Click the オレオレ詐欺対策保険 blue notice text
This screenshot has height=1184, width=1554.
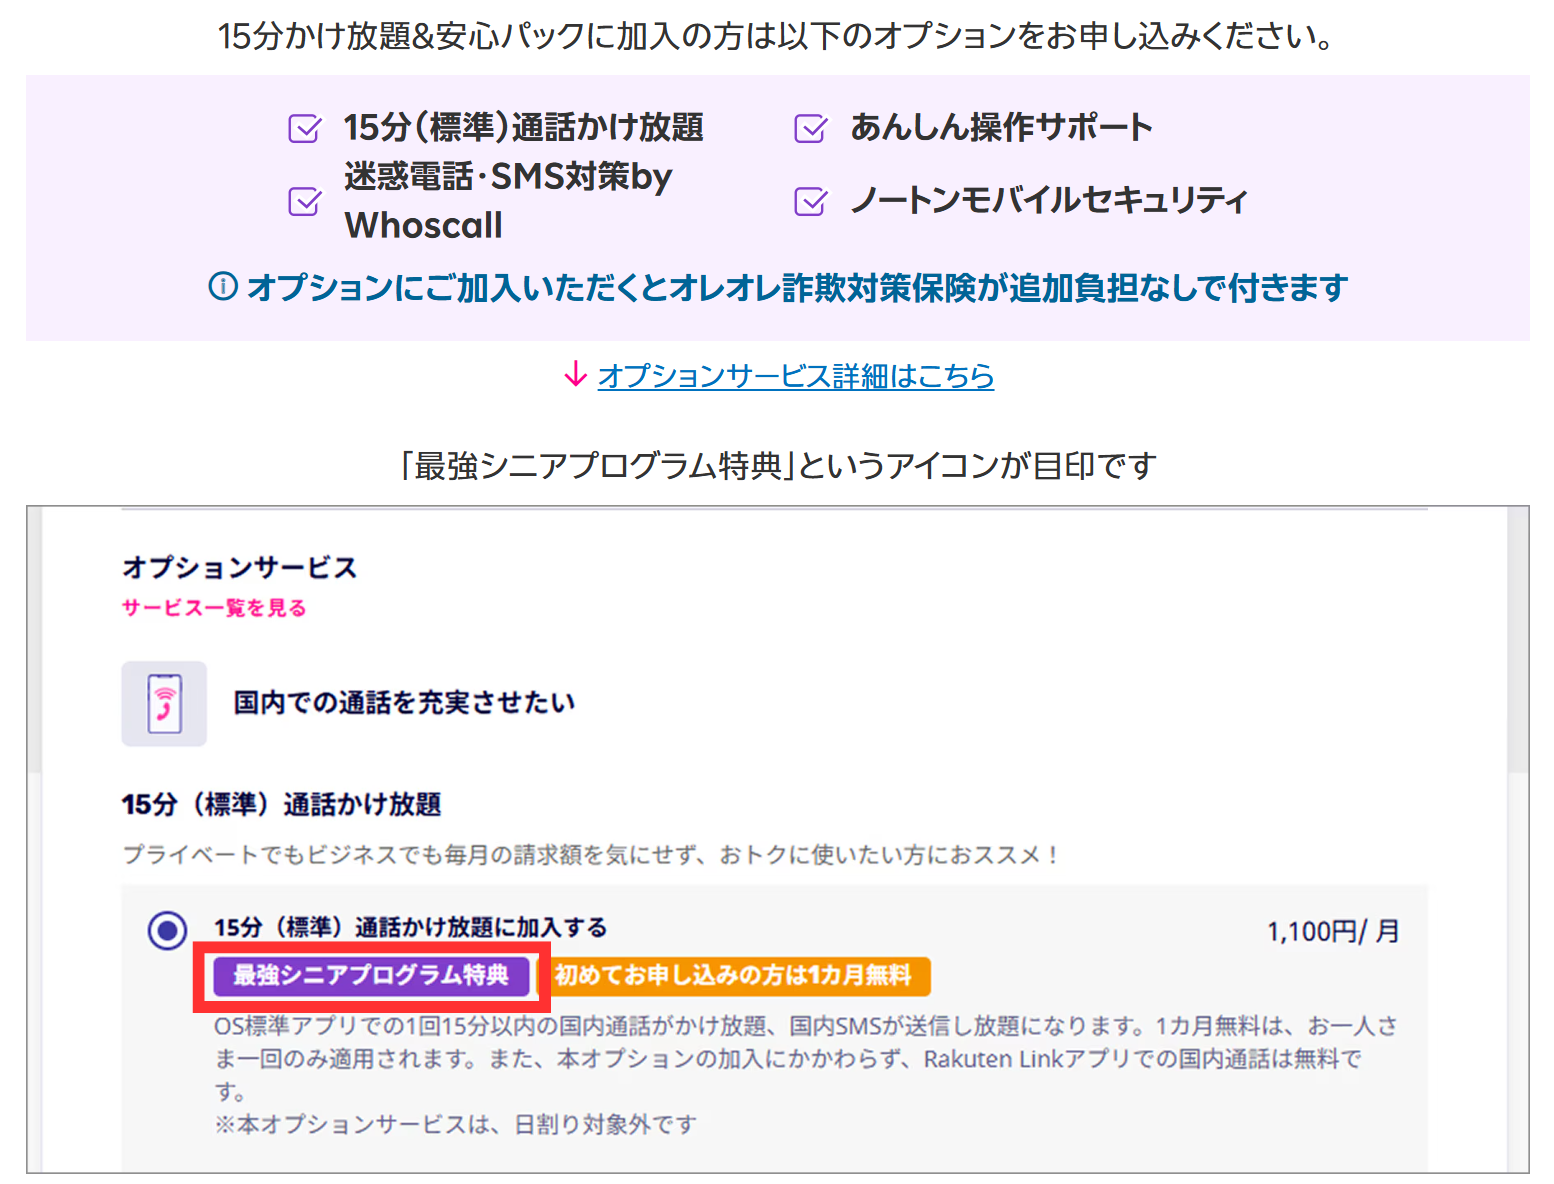pyautogui.click(x=797, y=288)
